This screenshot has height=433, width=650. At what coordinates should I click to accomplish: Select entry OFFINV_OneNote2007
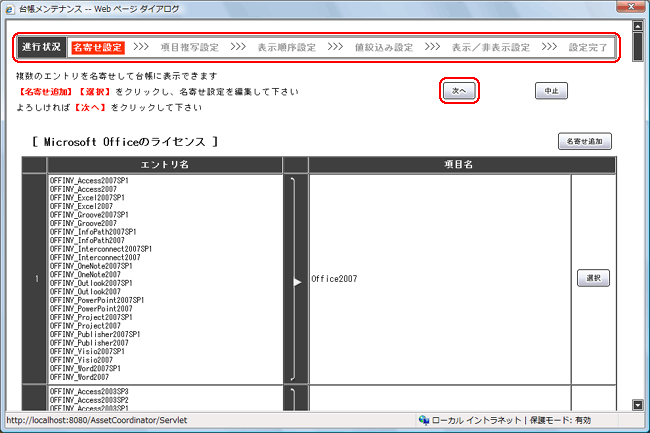tap(85, 275)
